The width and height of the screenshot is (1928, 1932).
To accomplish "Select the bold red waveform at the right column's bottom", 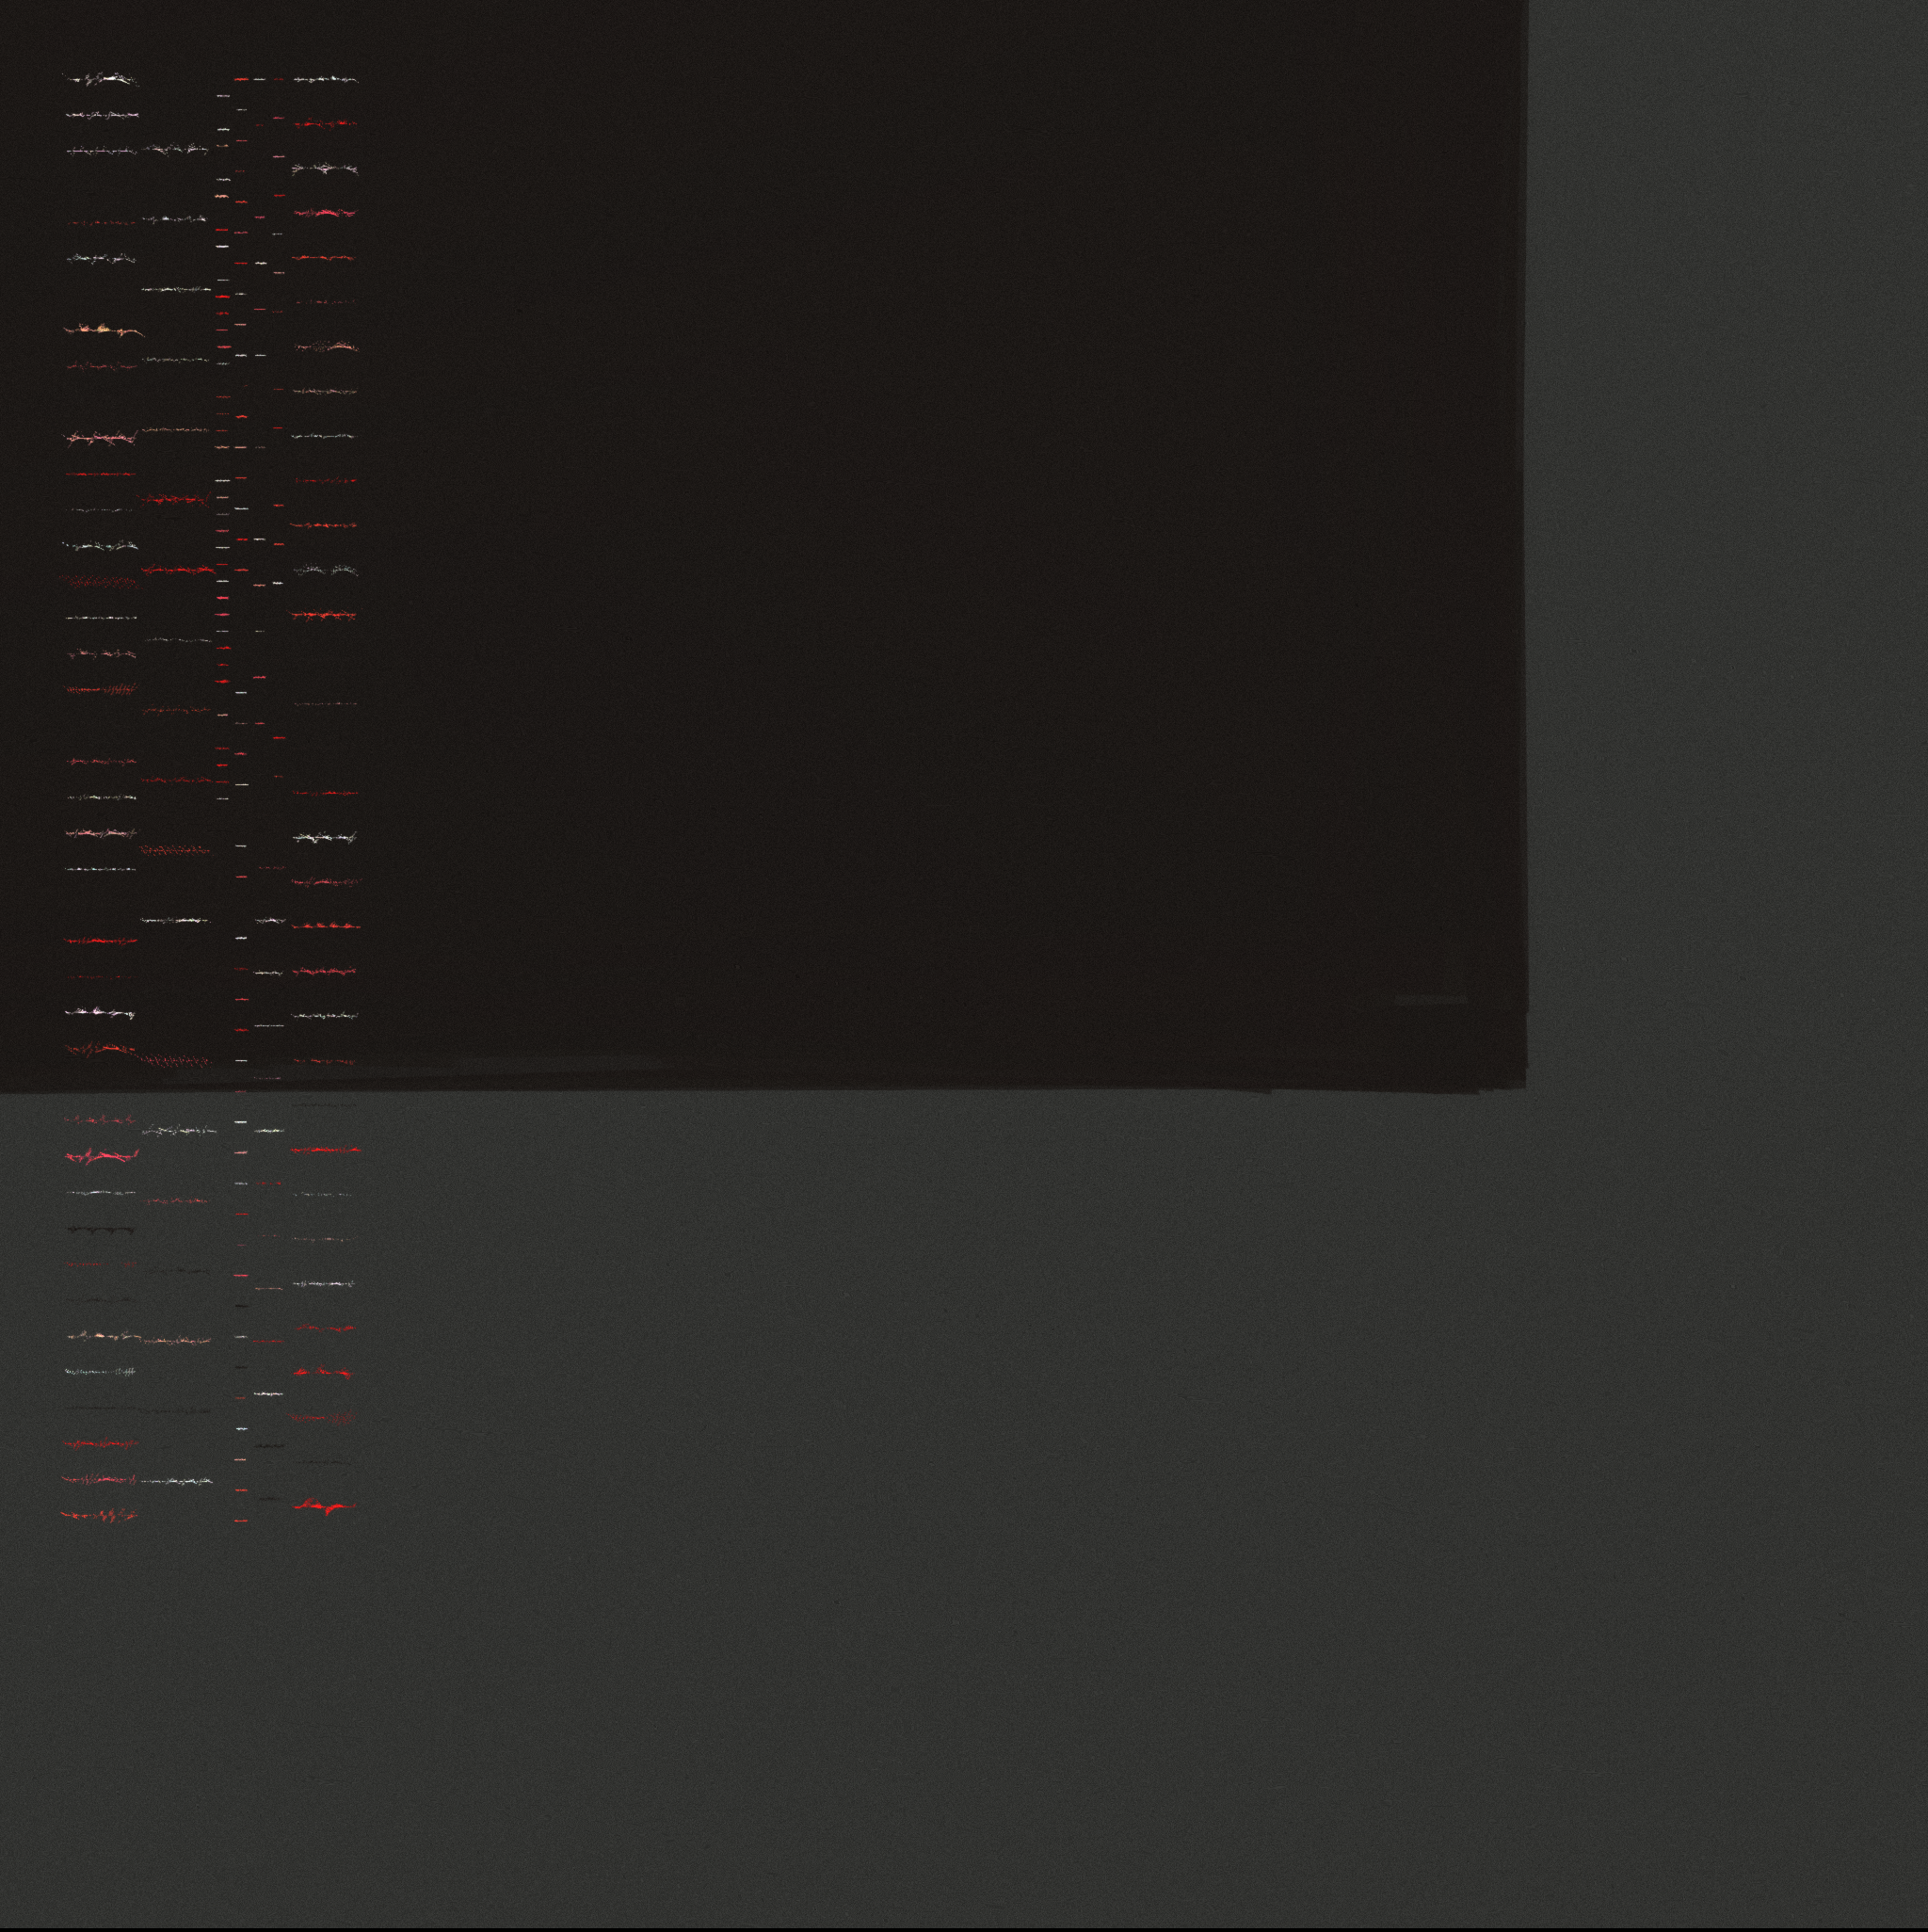I will [323, 1506].
